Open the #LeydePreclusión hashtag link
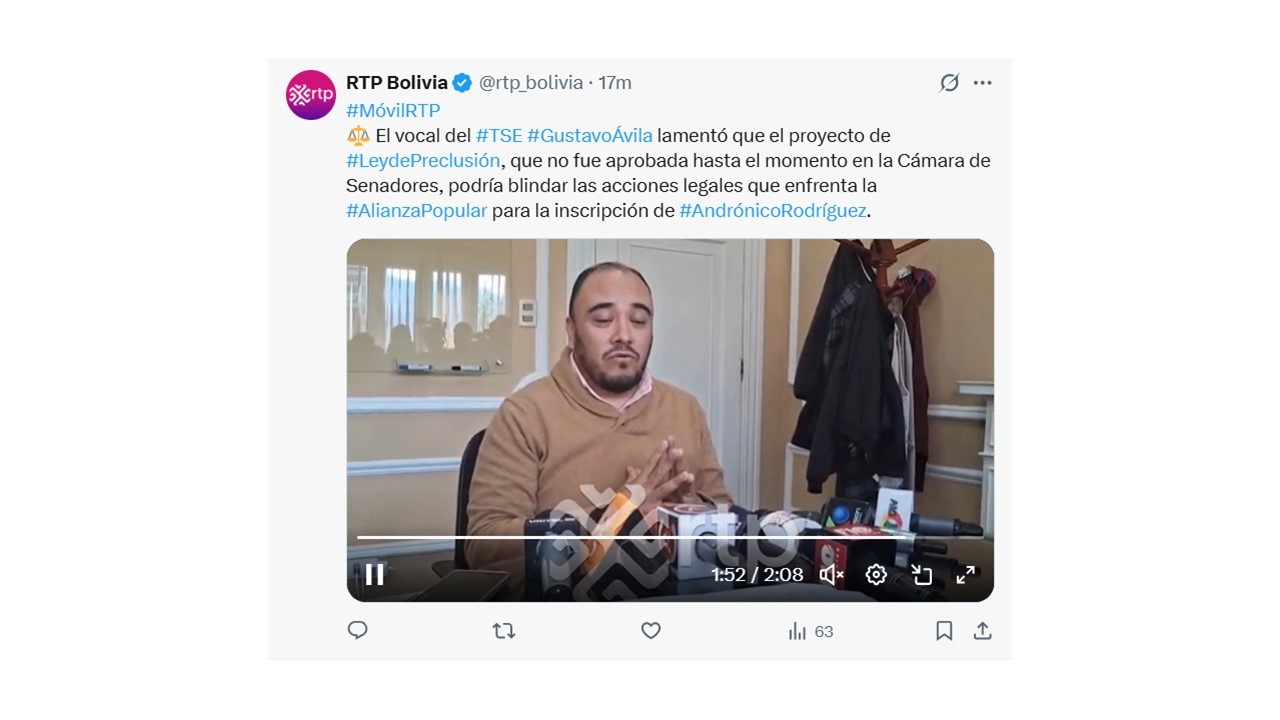 pos(423,160)
